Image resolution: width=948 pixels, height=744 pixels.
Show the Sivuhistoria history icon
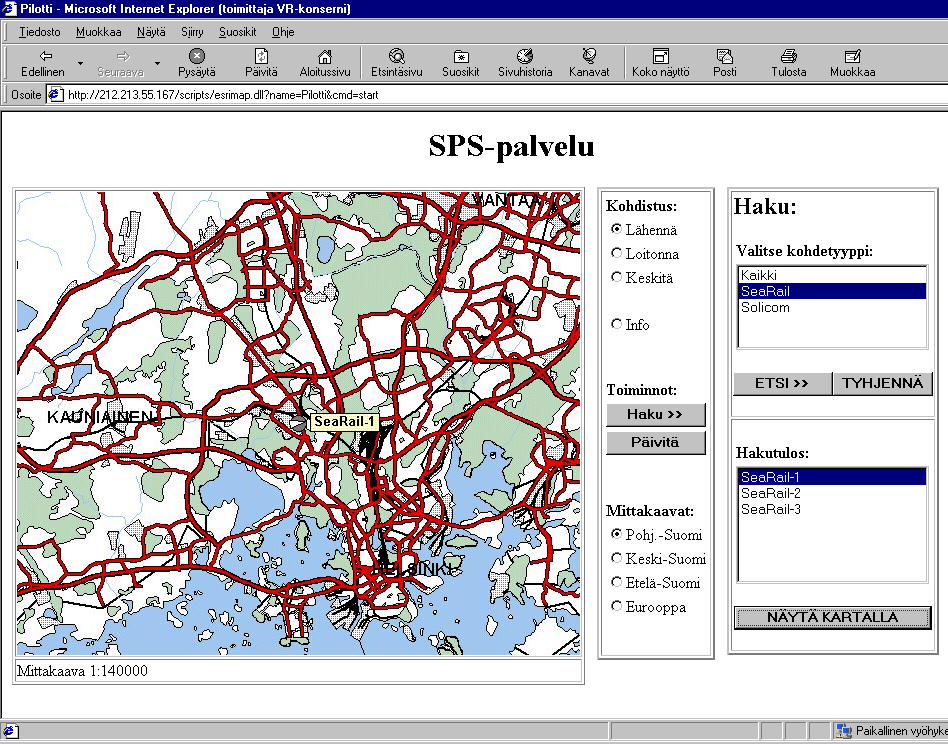pos(525,56)
